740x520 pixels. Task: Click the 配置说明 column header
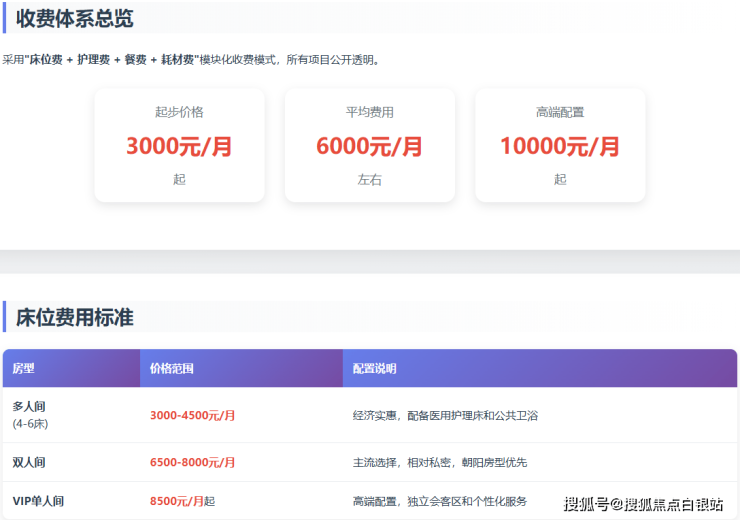click(x=375, y=368)
